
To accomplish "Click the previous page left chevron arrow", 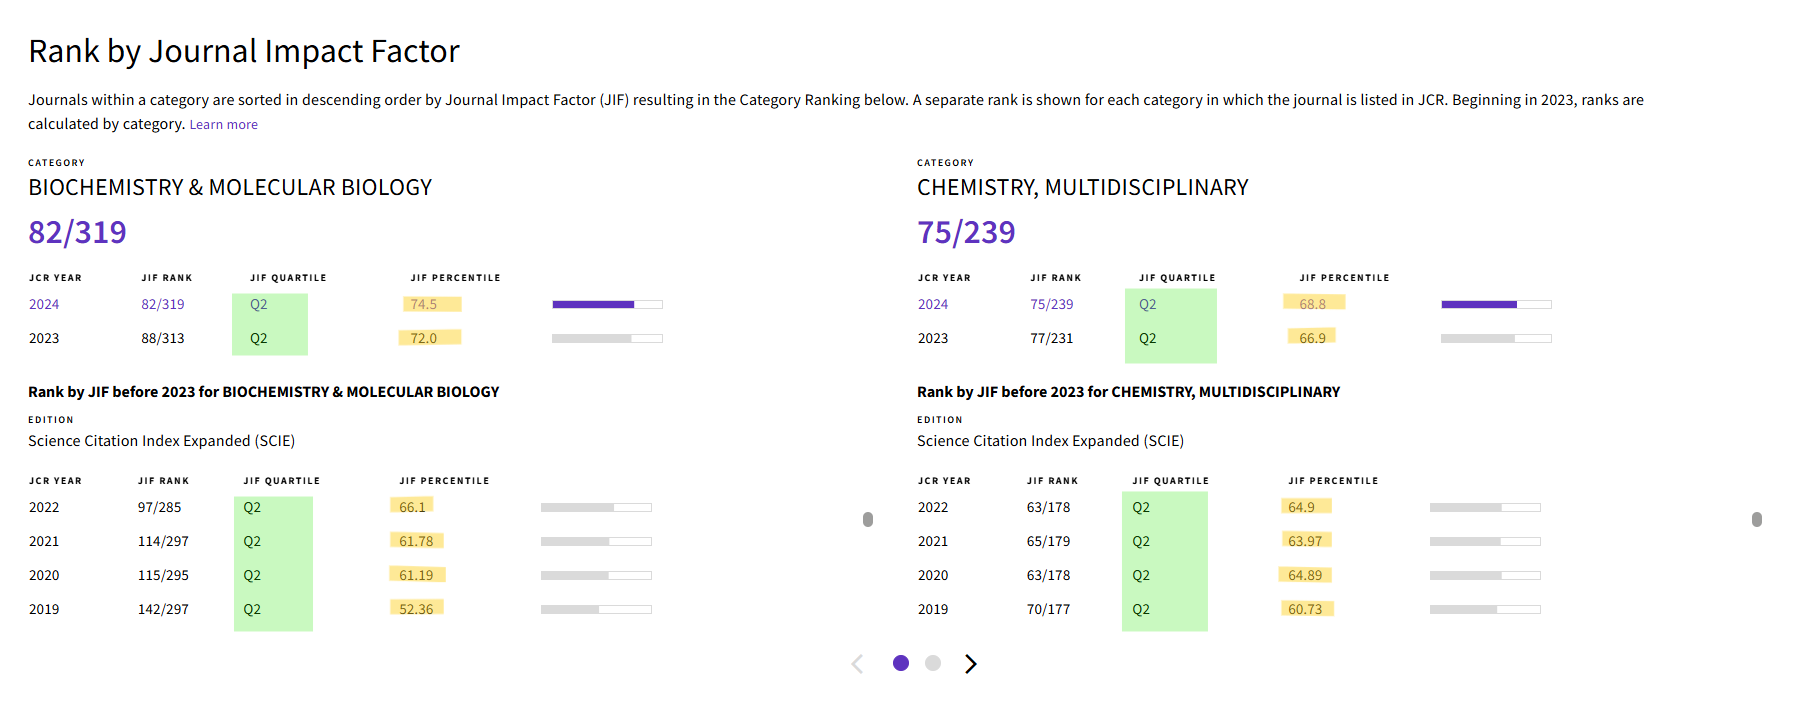I will pos(857,664).
